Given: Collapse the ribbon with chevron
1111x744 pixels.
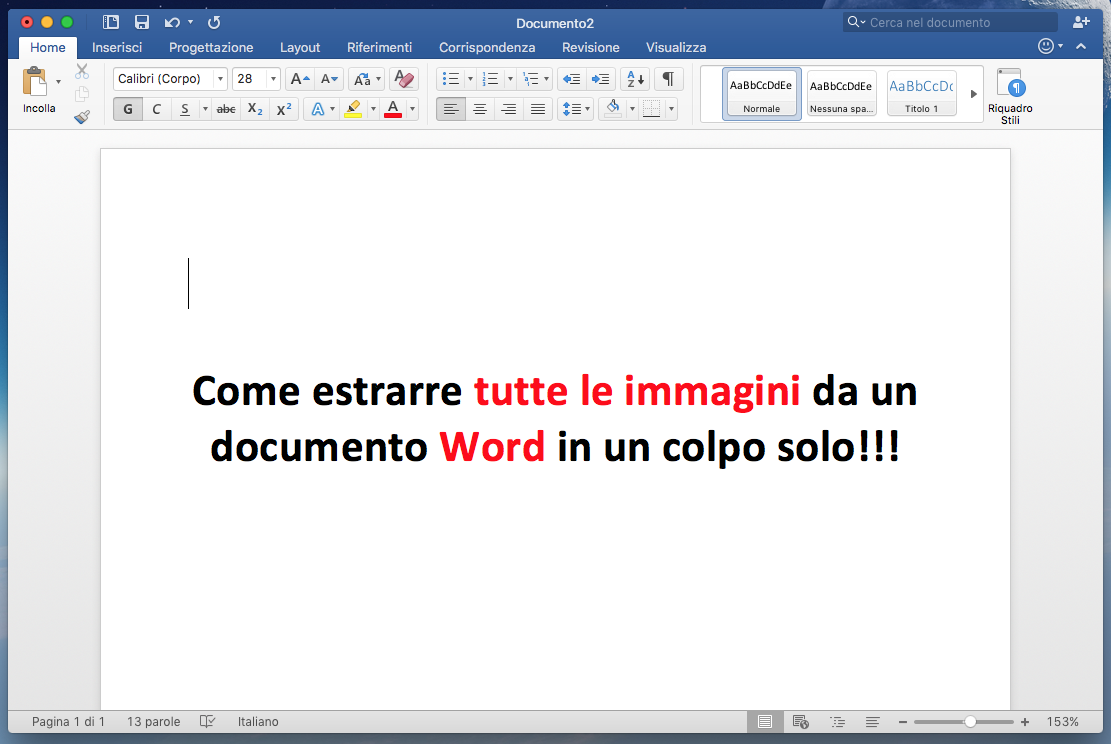Looking at the screenshot, I should pos(1081,46).
